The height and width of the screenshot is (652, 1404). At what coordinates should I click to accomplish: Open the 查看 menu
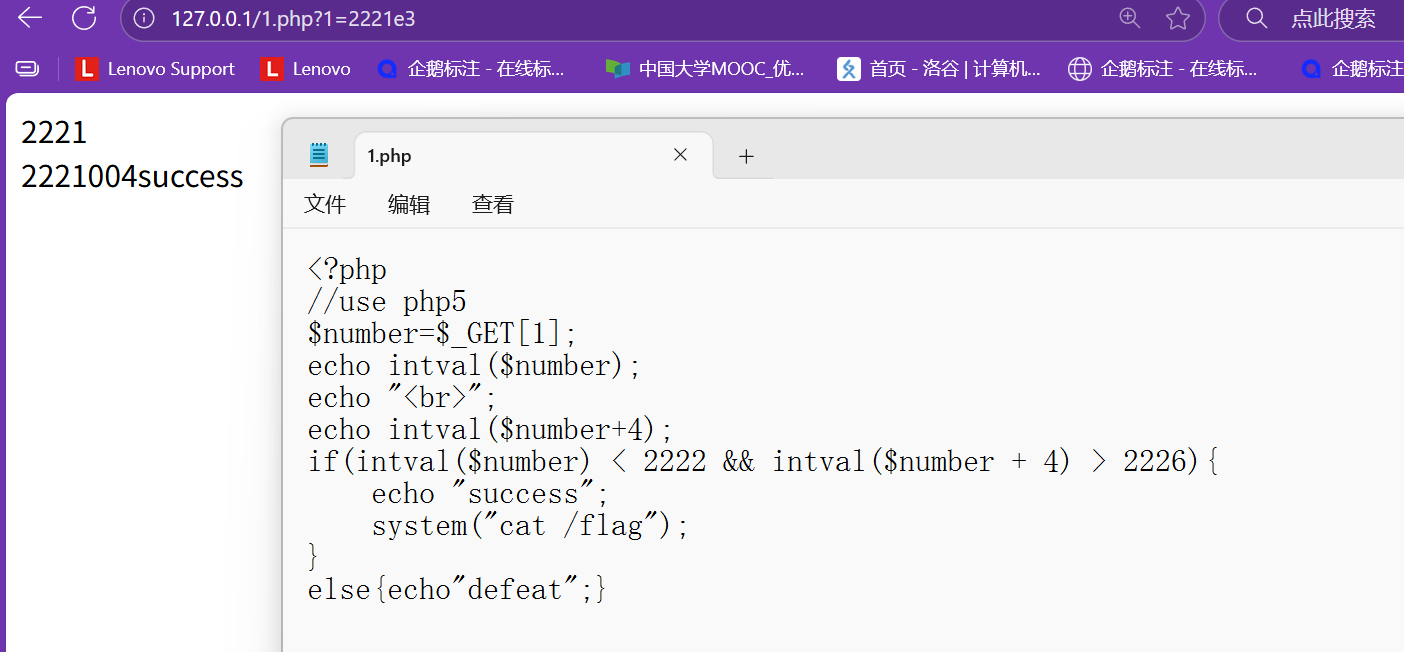click(493, 205)
